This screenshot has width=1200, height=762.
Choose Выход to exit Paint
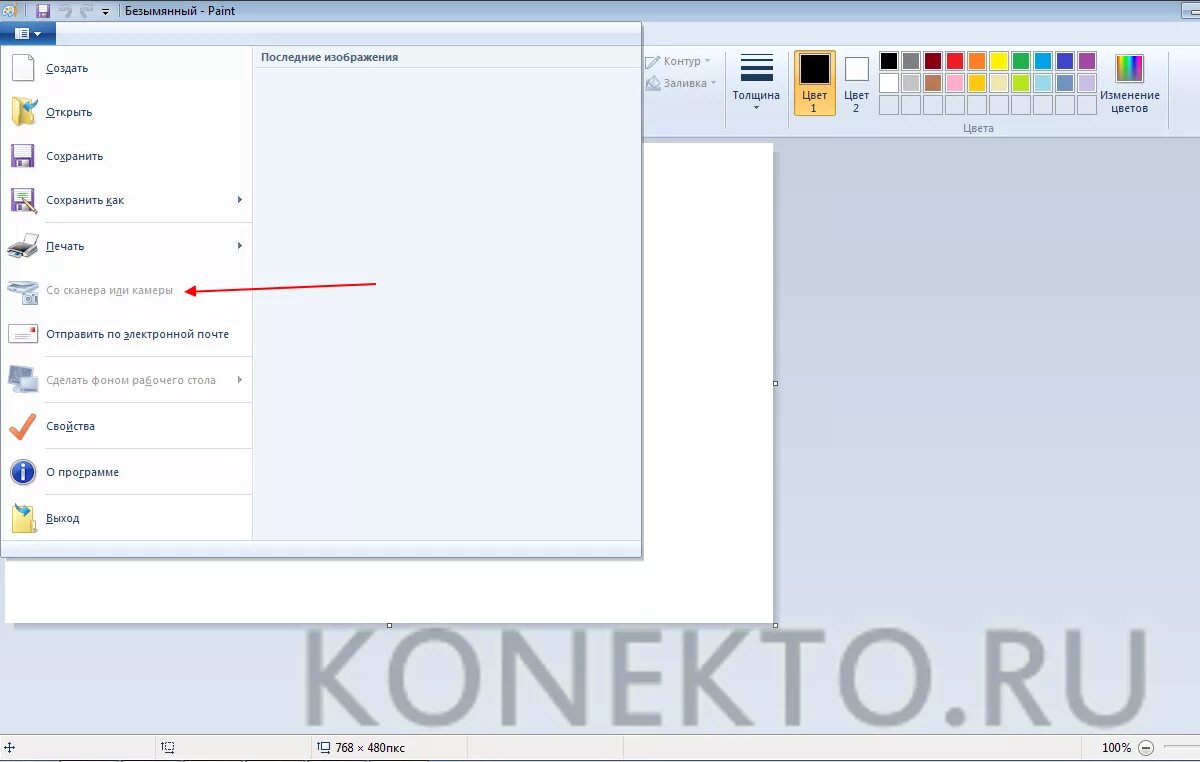click(x=127, y=518)
